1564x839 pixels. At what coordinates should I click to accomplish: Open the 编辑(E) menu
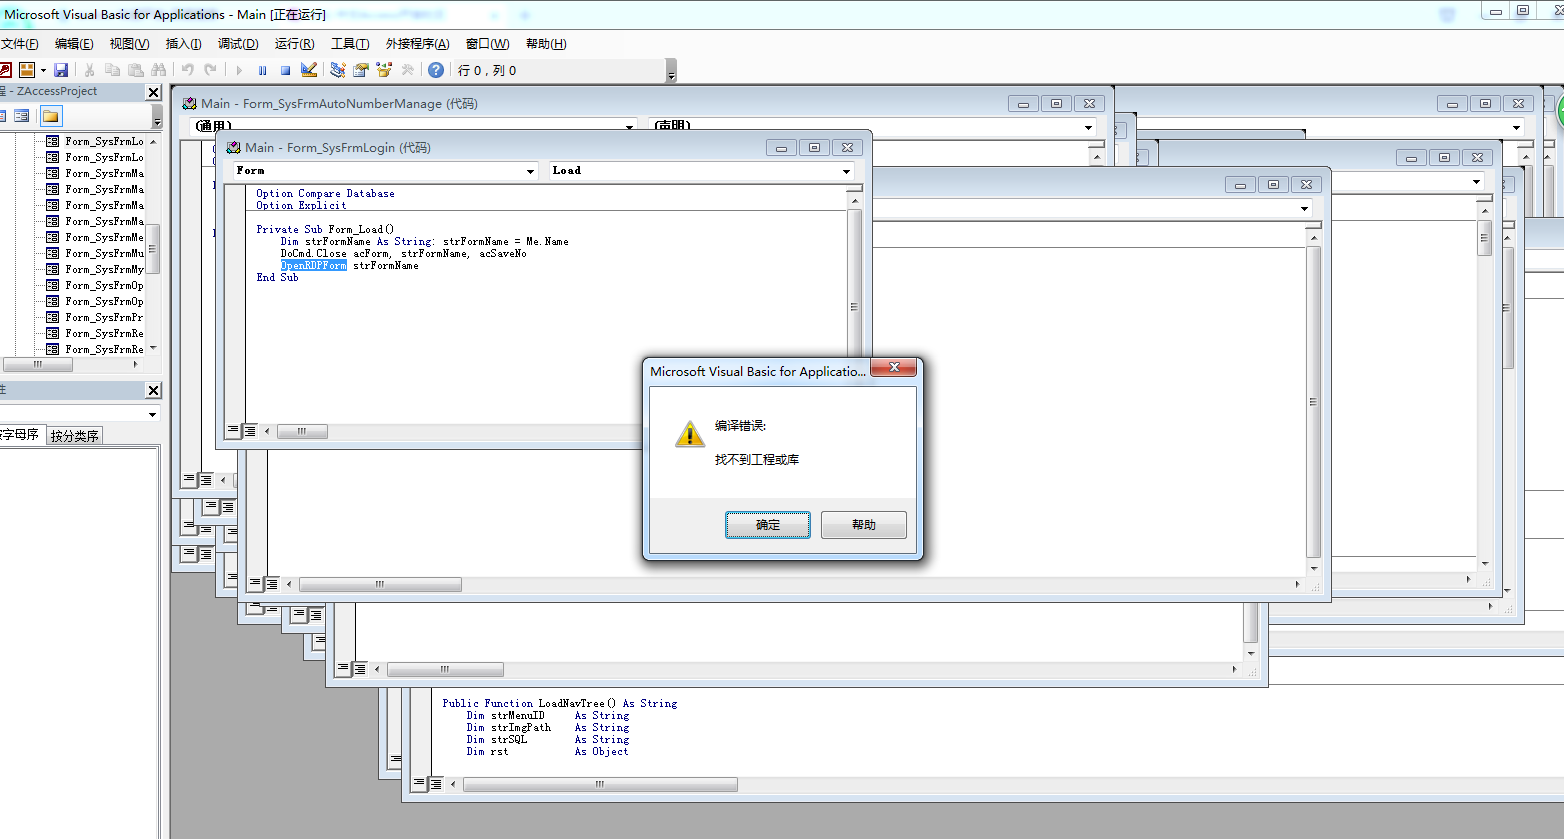tap(74, 44)
